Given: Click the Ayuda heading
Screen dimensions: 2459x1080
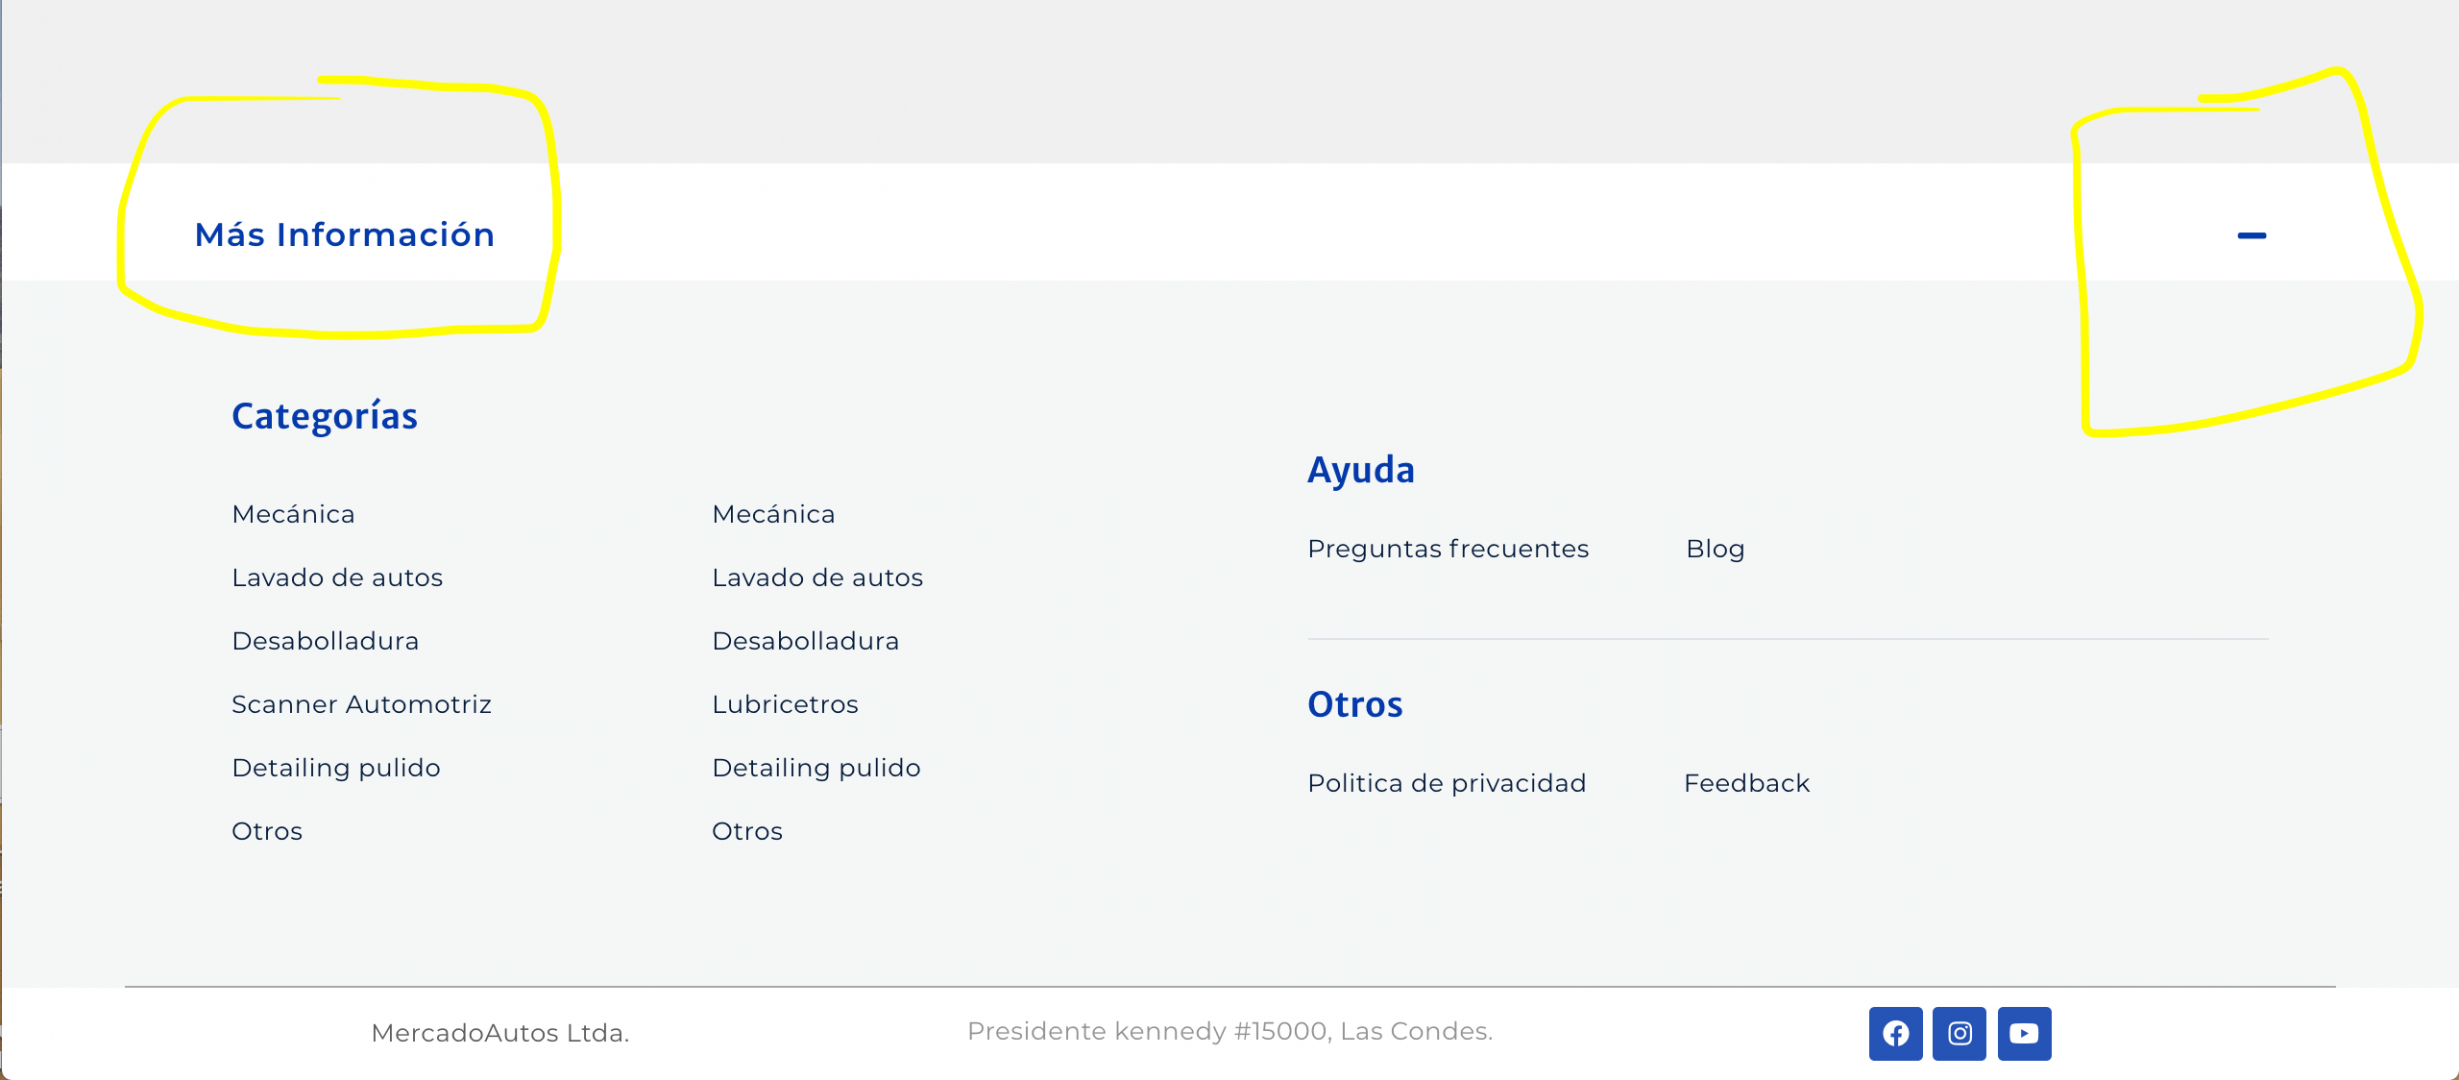Looking at the screenshot, I should pyautogui.click(x=1361, y=470).
